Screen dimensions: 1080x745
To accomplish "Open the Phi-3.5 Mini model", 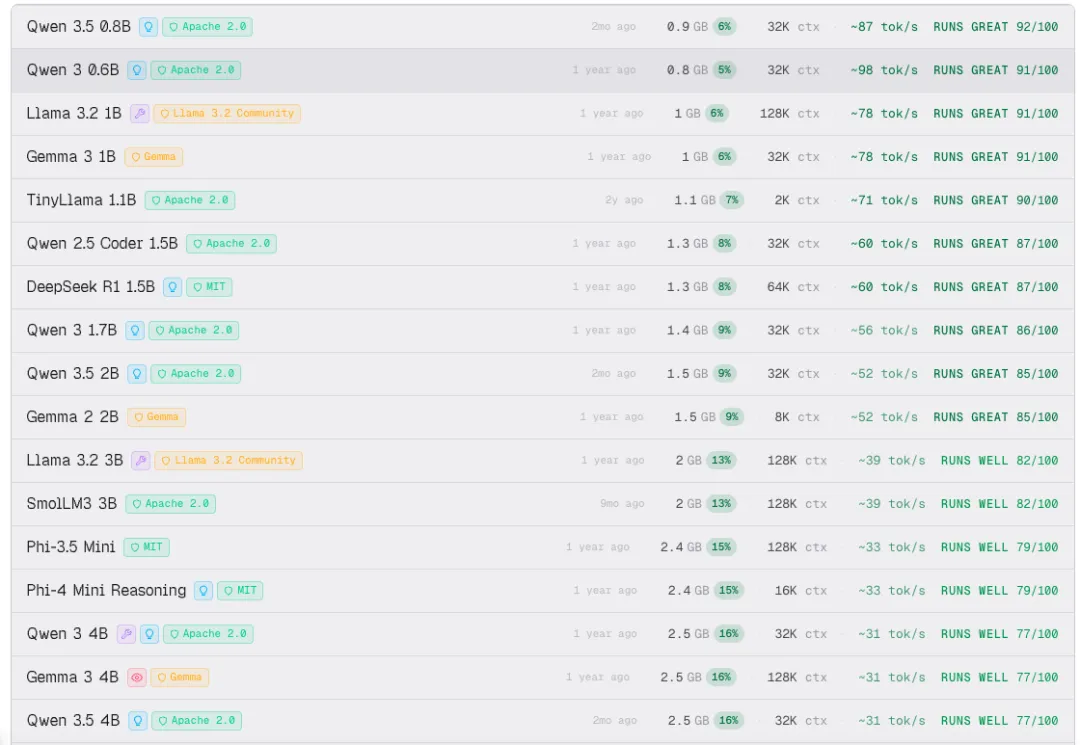I will coord(71,547).
